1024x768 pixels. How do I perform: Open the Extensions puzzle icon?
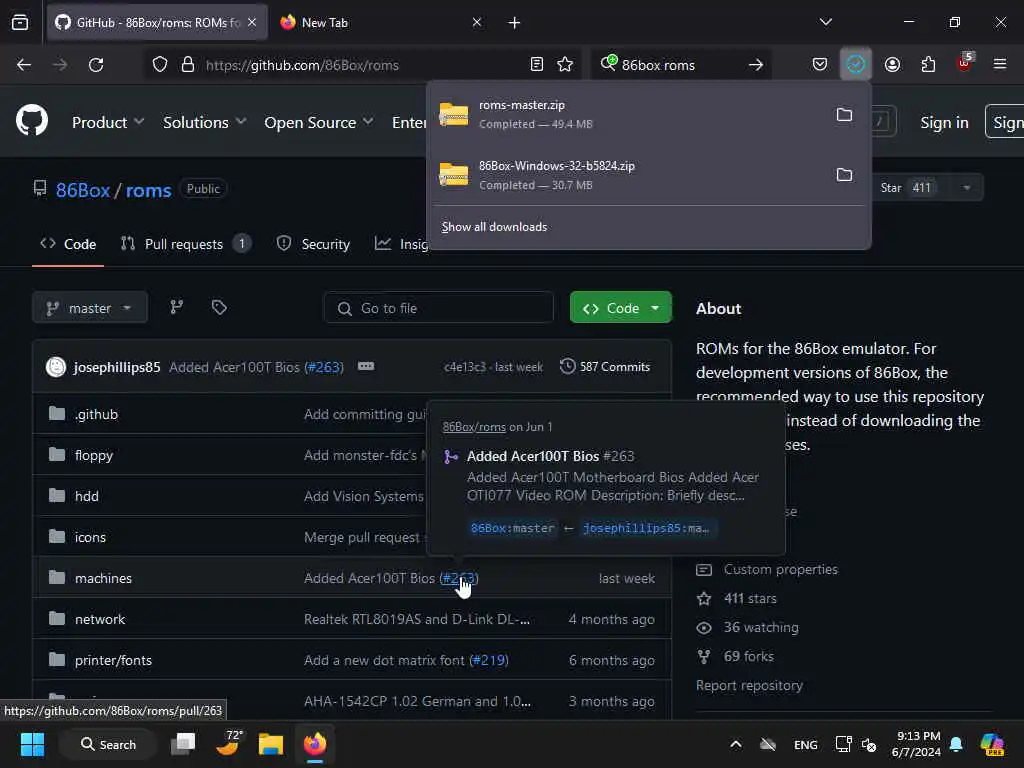point(928,65)
